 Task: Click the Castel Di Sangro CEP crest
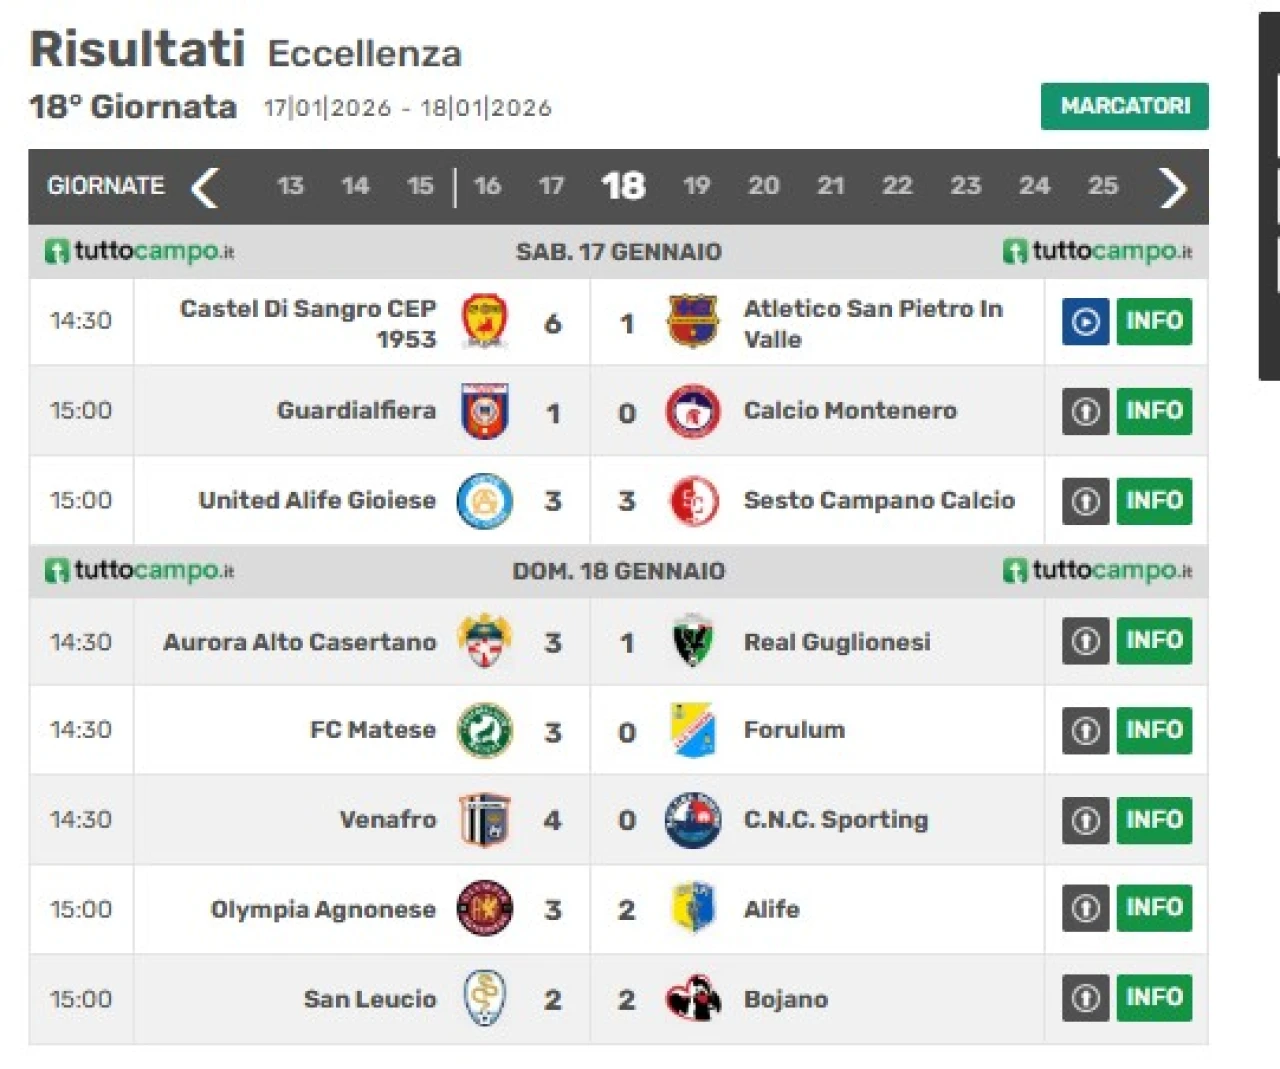(x=485, y=322)
